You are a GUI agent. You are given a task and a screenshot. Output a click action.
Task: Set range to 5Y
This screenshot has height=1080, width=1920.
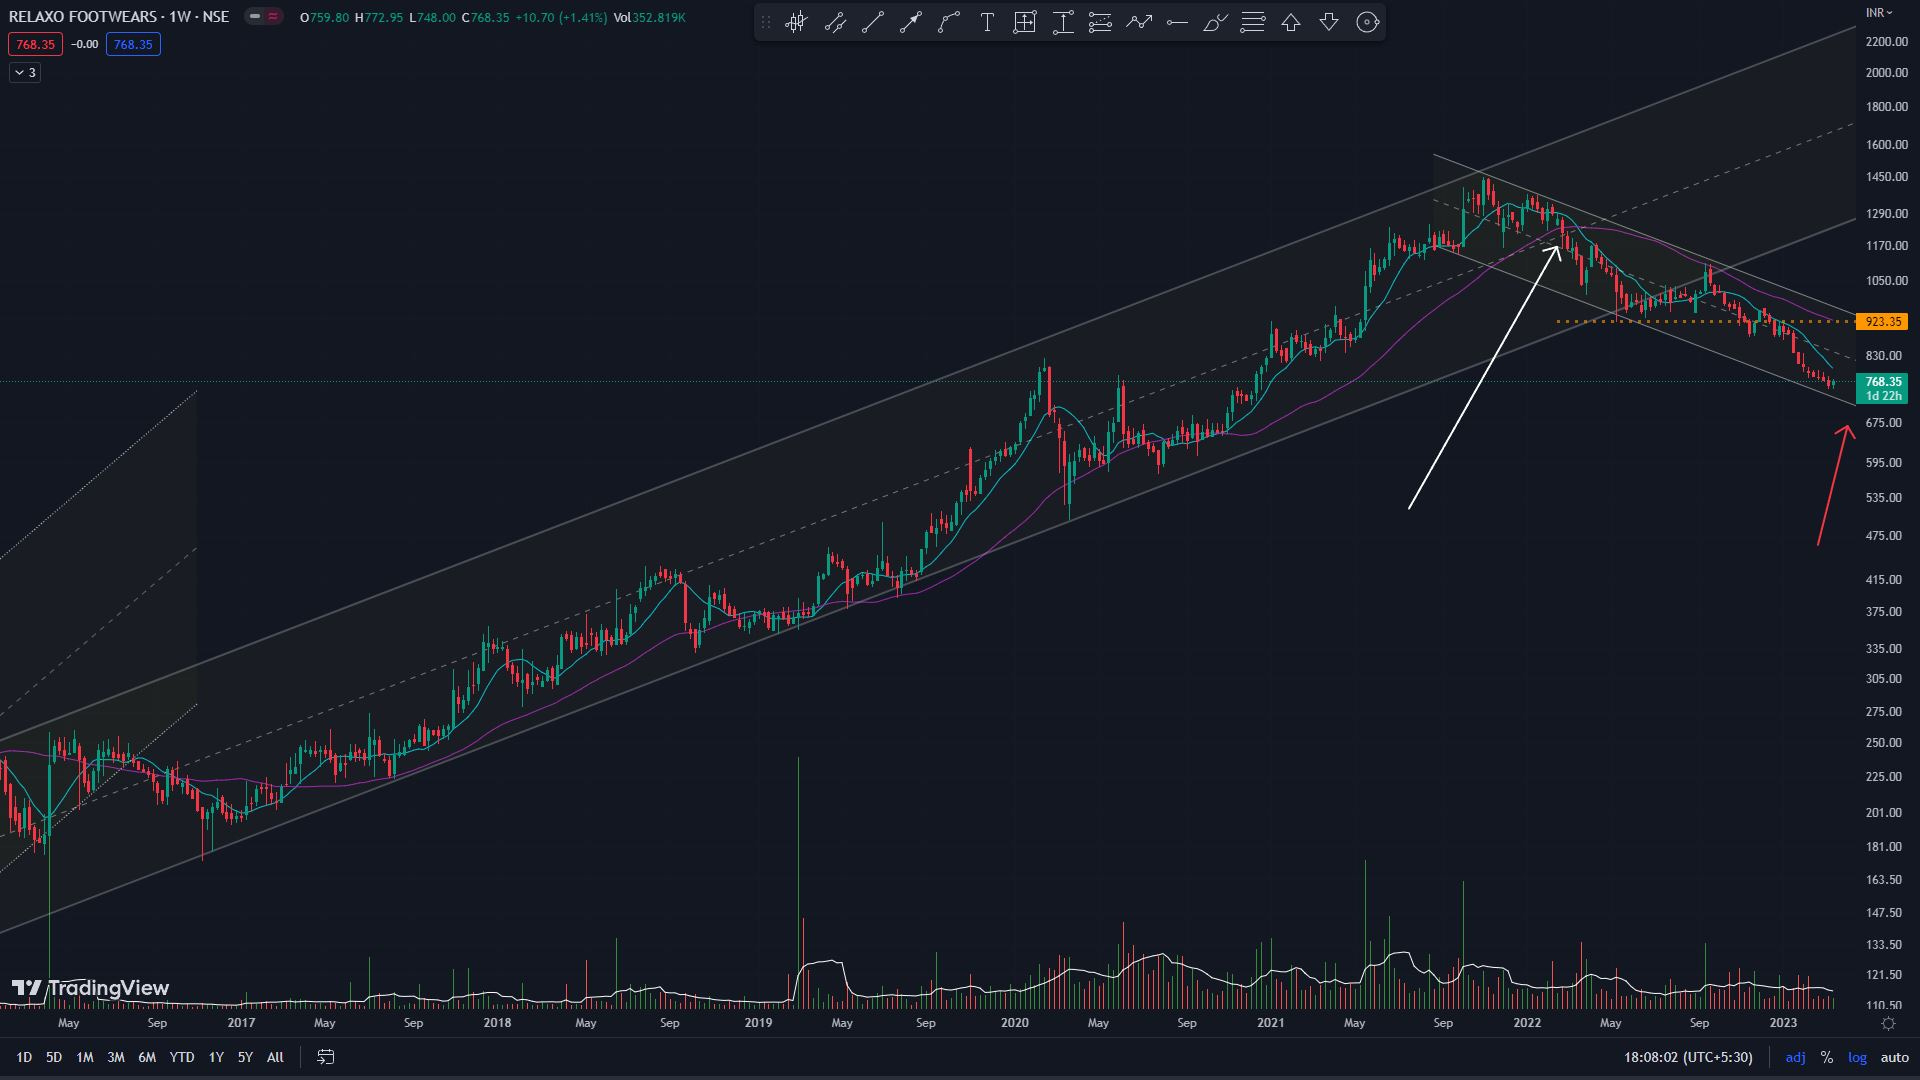(245, 1057)
